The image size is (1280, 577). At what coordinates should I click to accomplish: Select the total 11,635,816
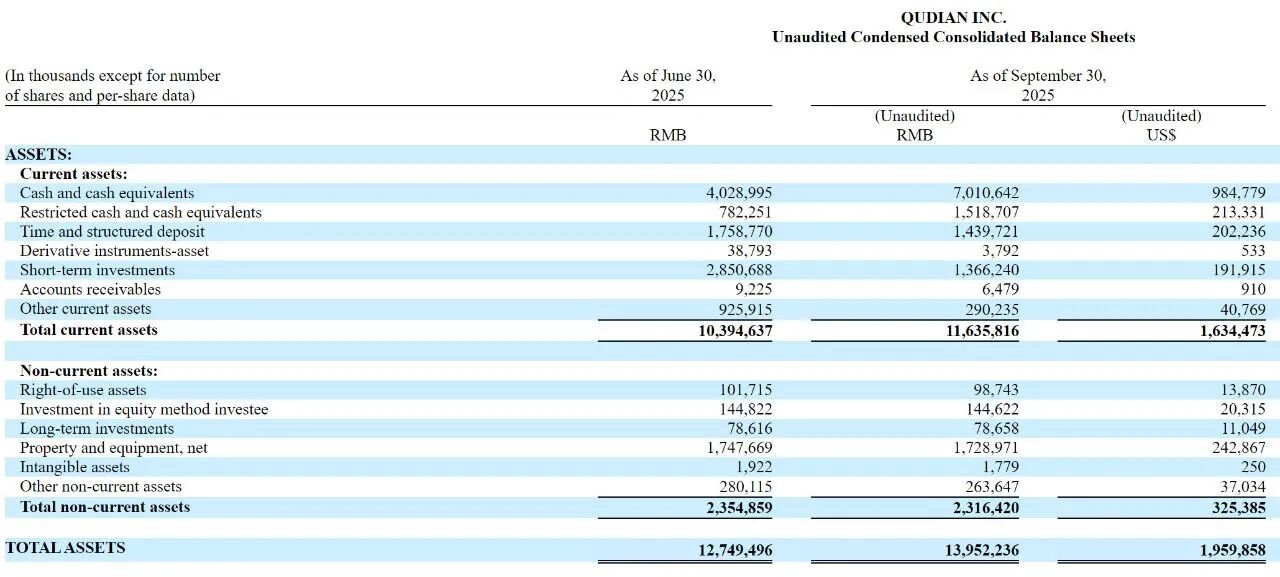pos(982,330)
